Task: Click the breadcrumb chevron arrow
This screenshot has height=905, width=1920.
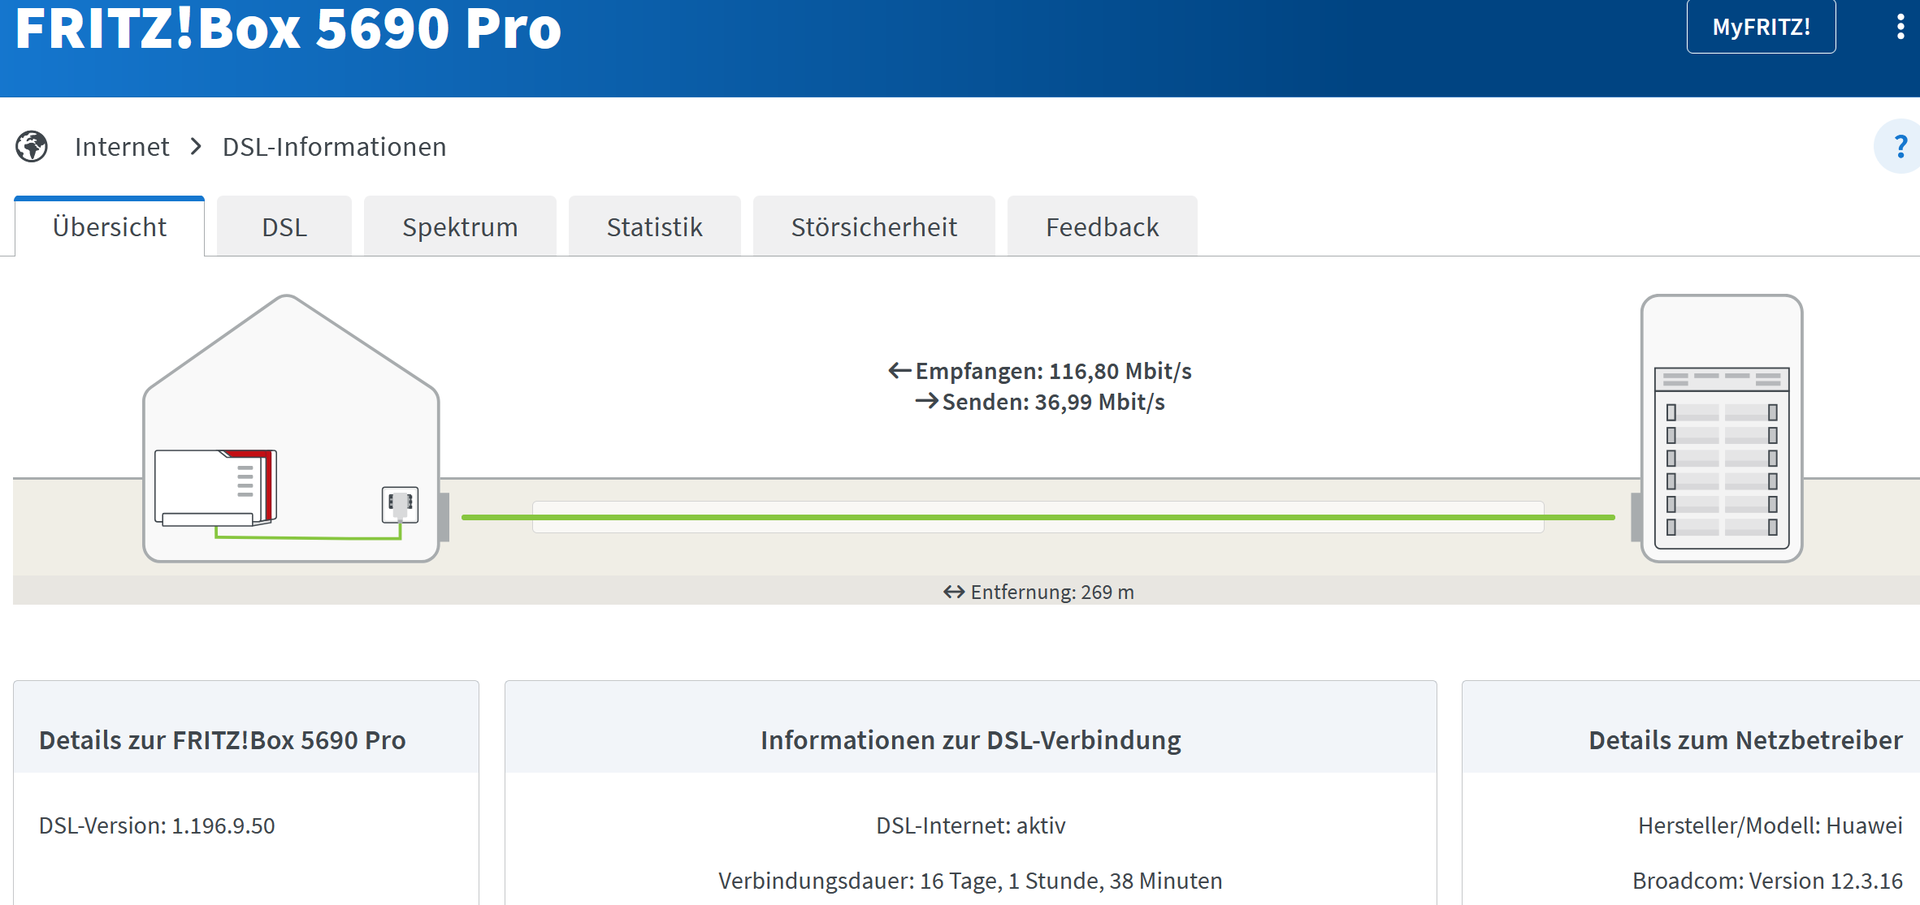Action: pos(196,147)
